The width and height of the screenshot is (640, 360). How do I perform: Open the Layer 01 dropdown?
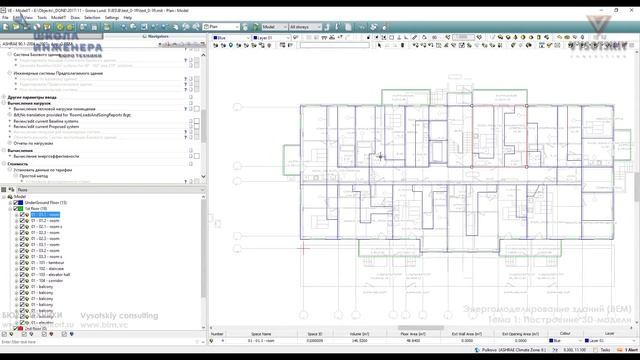click(x=271, y=38)
